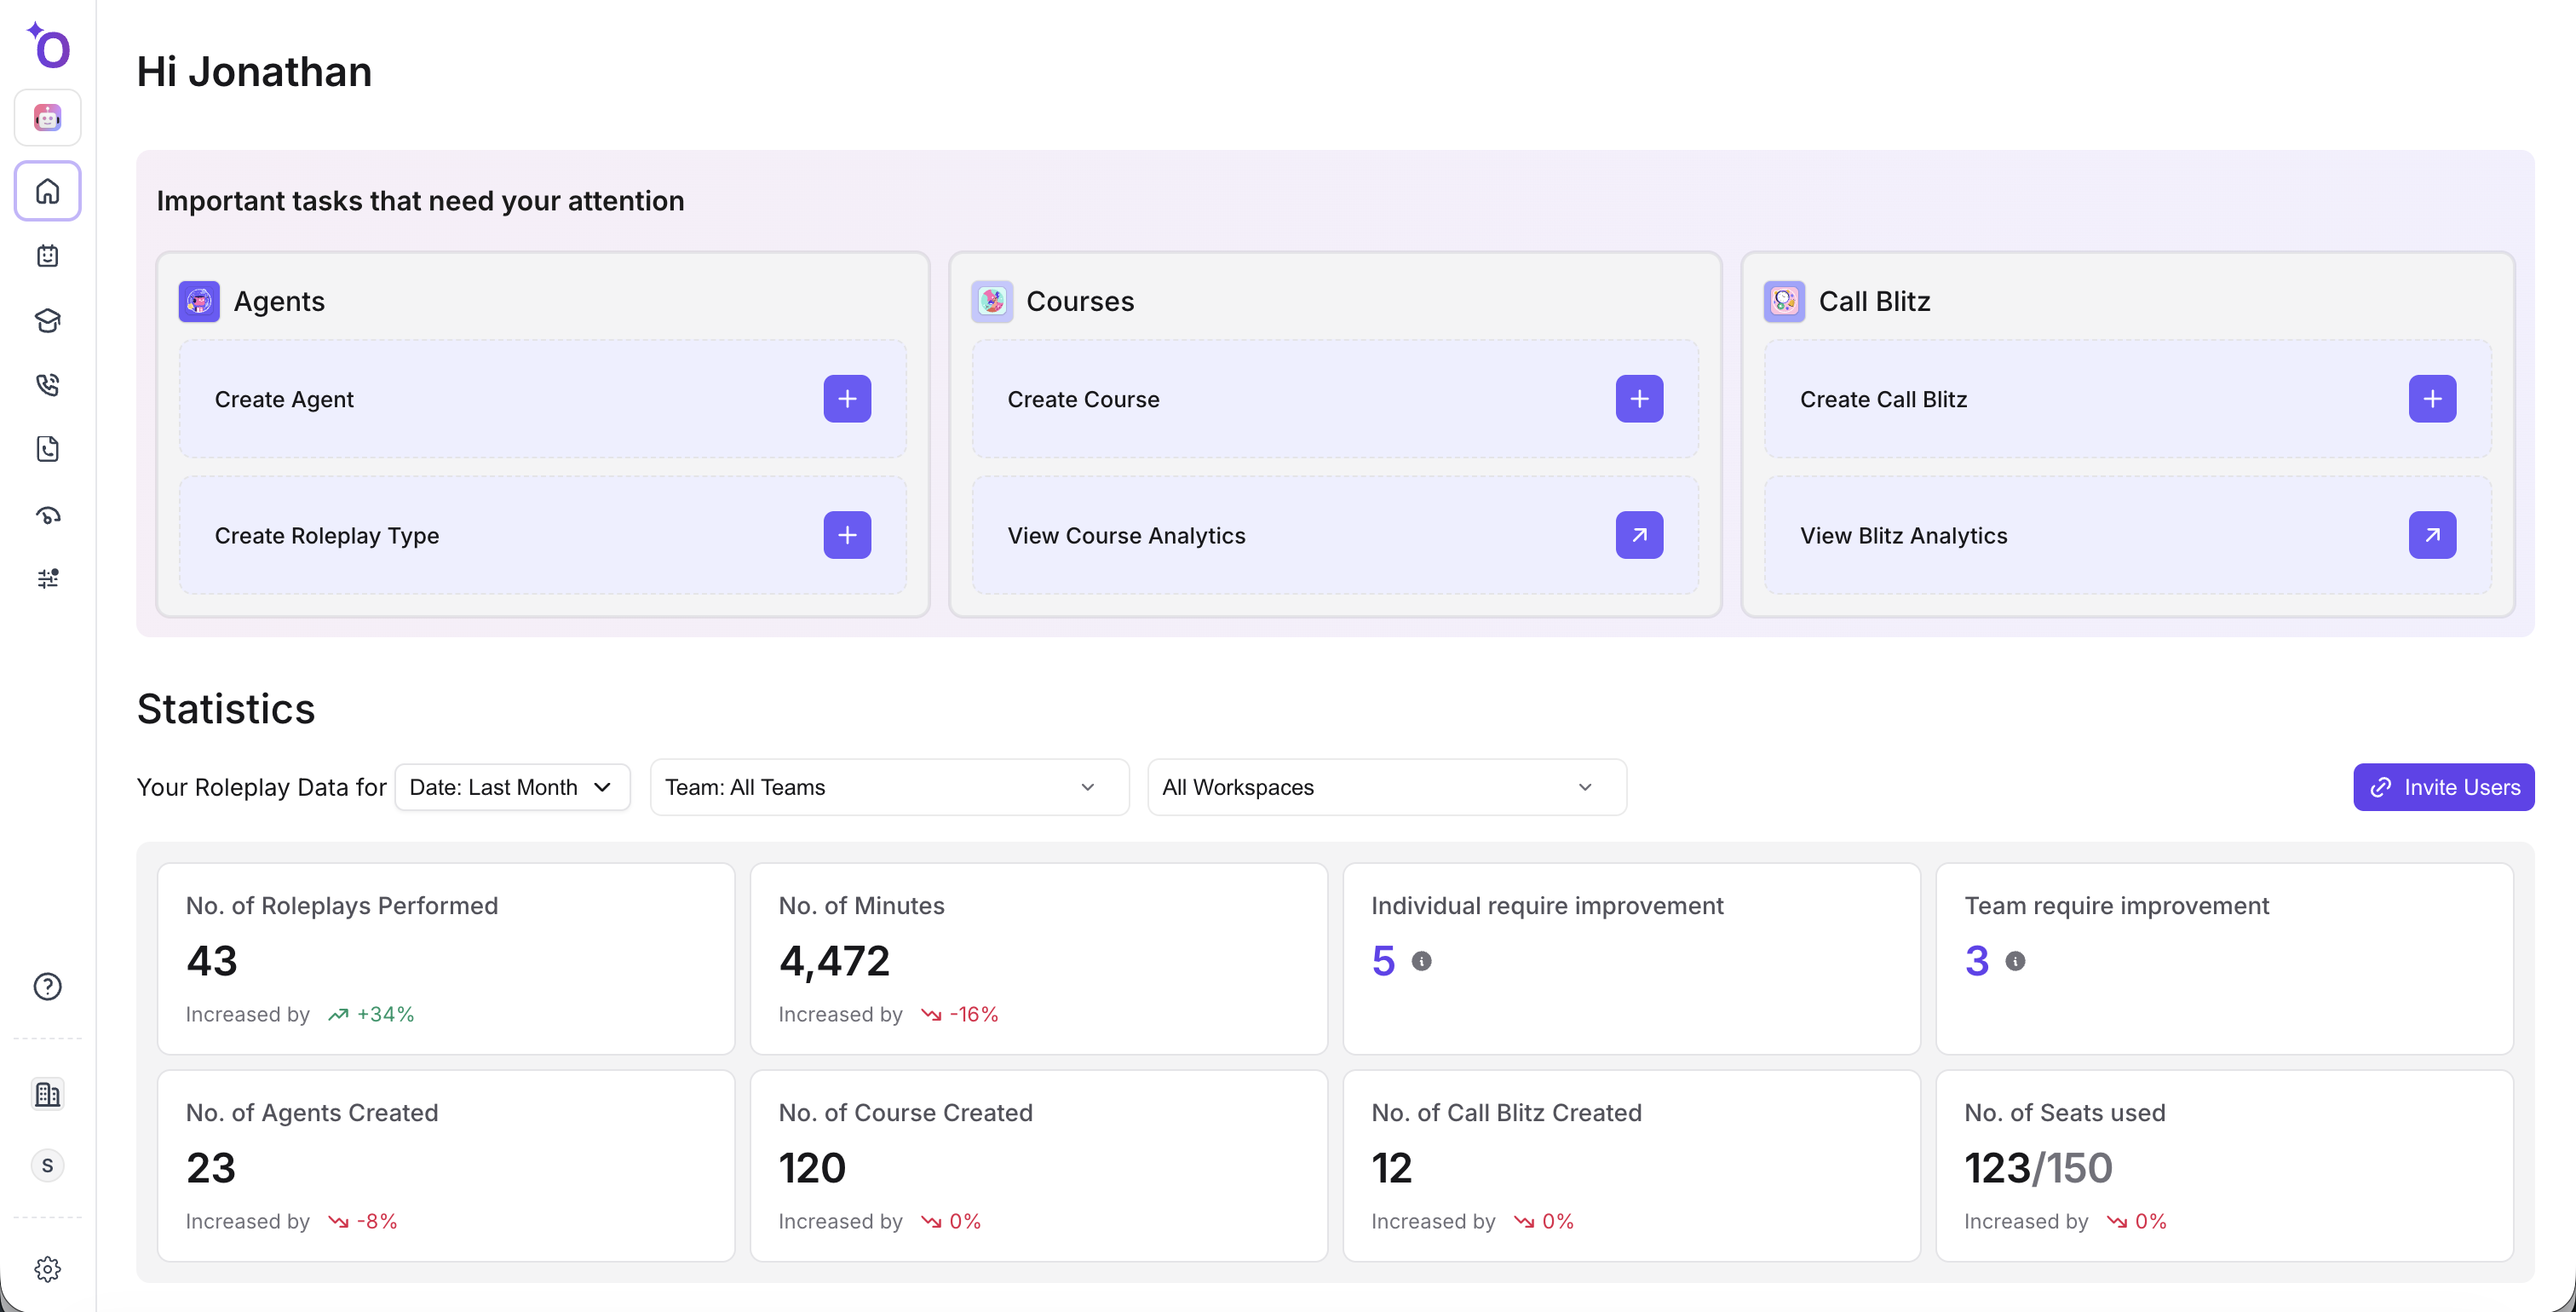The image size is (2576, 1312).
Task: Open the sliders configuration icon in sidebar
Action: pyautogui.click(x=47, y=578)
